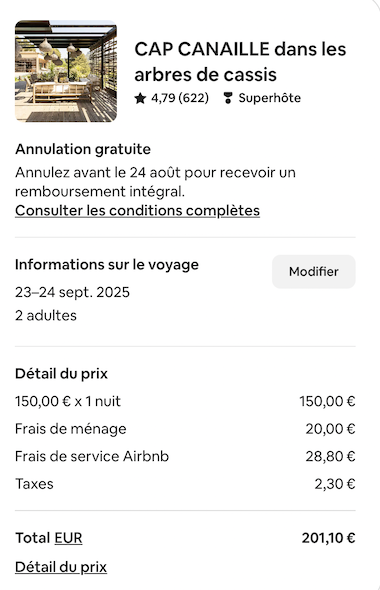This screenshot has height=590, width=380.
Task: Click the Superhôte badge icon
Action: pos(227,98)
